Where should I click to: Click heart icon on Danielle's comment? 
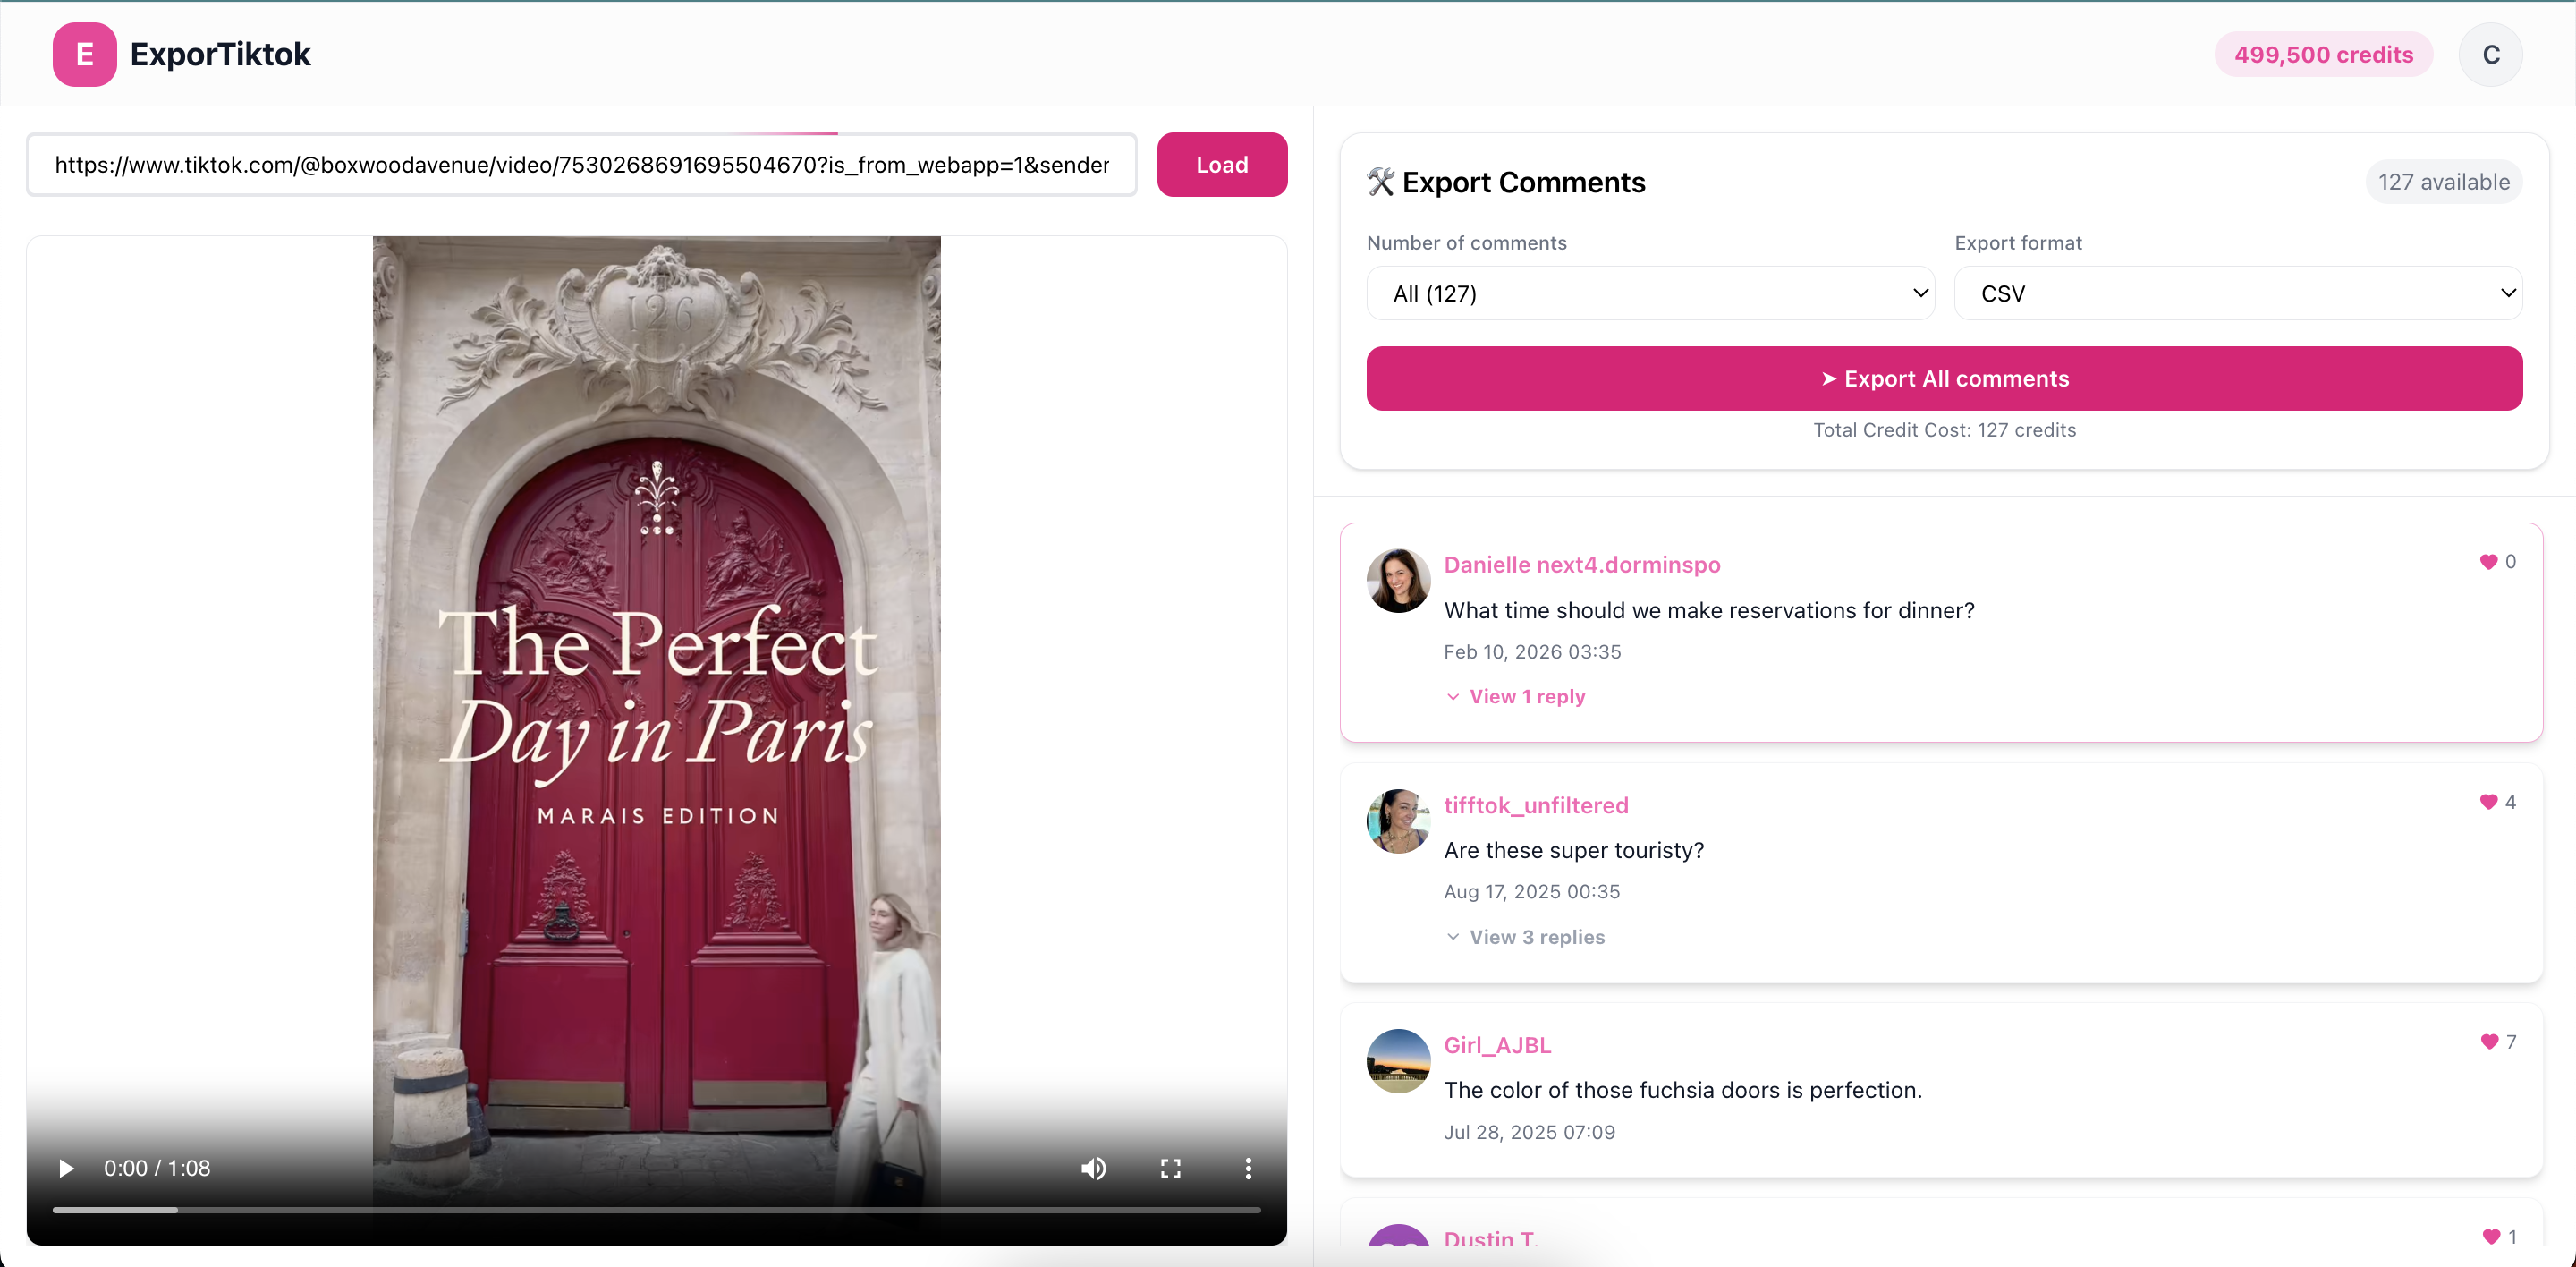point(2488,562)
